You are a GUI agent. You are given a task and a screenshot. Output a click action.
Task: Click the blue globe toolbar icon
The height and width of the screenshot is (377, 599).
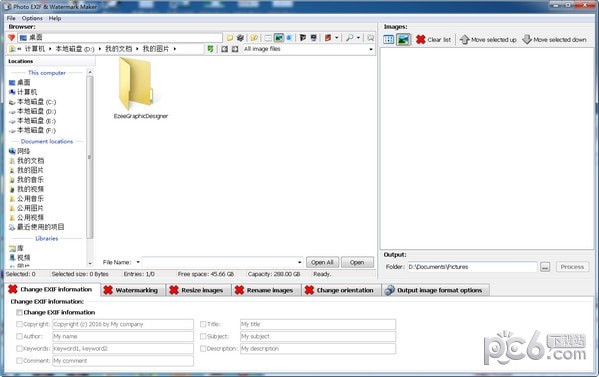(290, 38)
